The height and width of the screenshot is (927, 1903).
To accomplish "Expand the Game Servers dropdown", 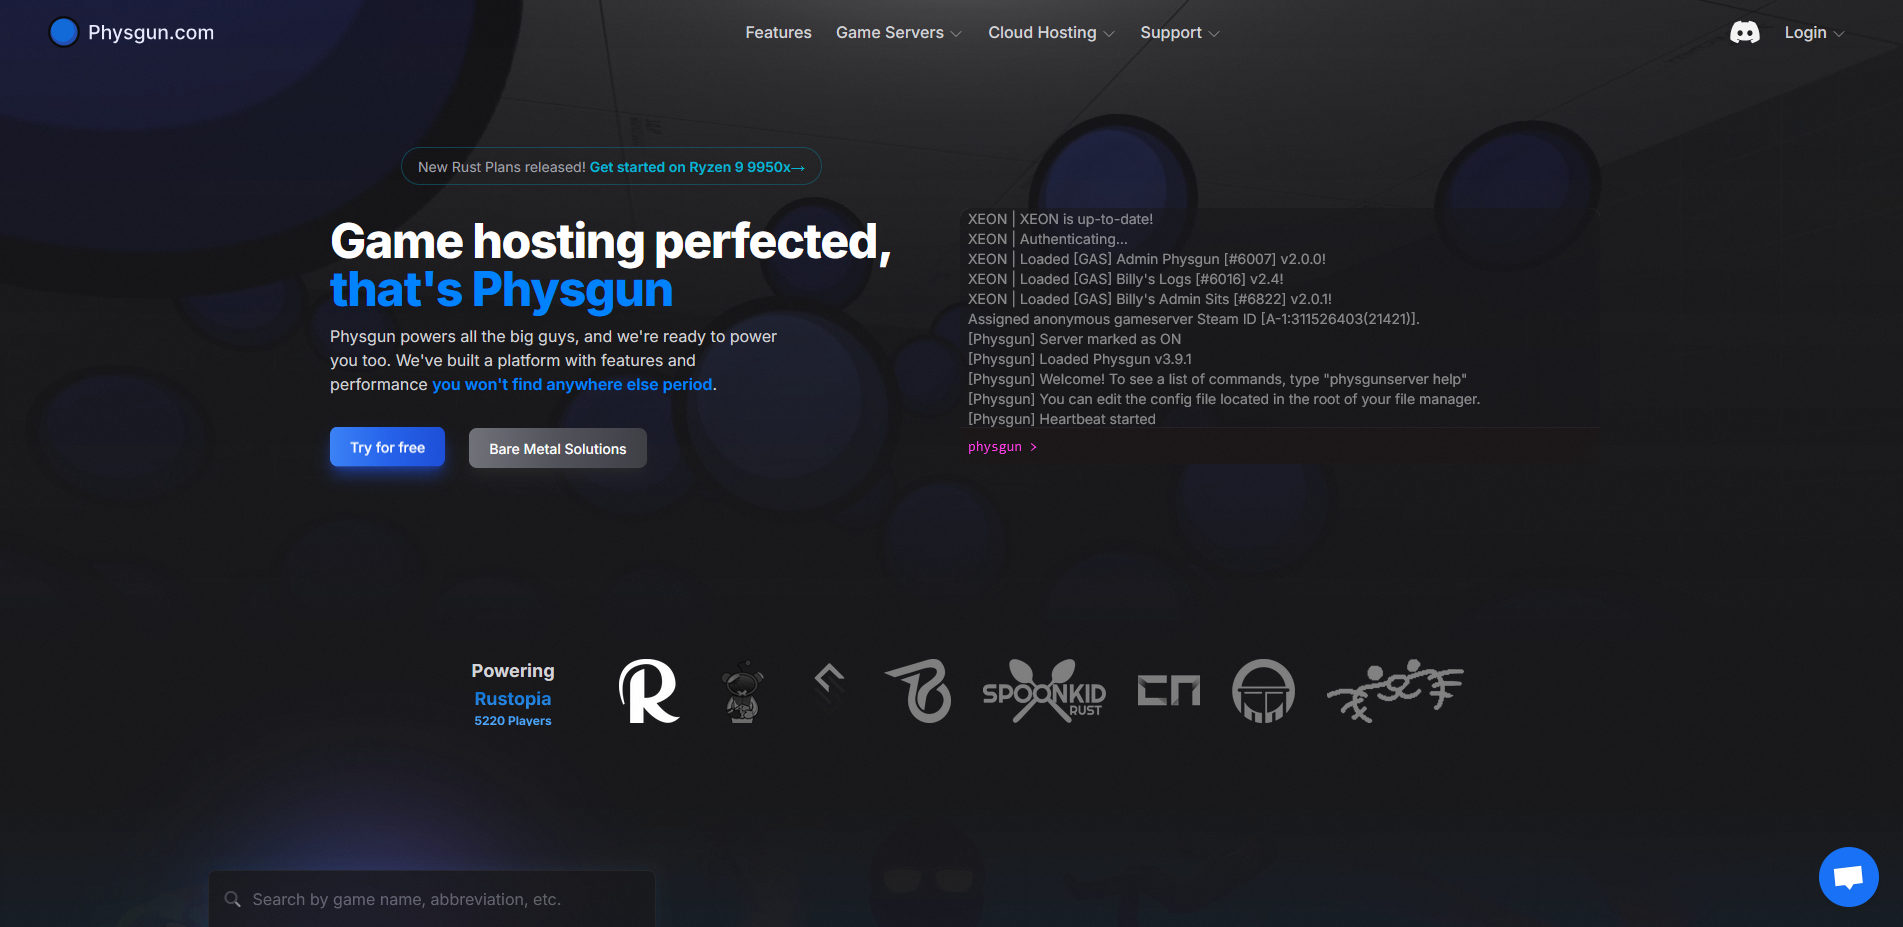I will click(x=889, y=32).
